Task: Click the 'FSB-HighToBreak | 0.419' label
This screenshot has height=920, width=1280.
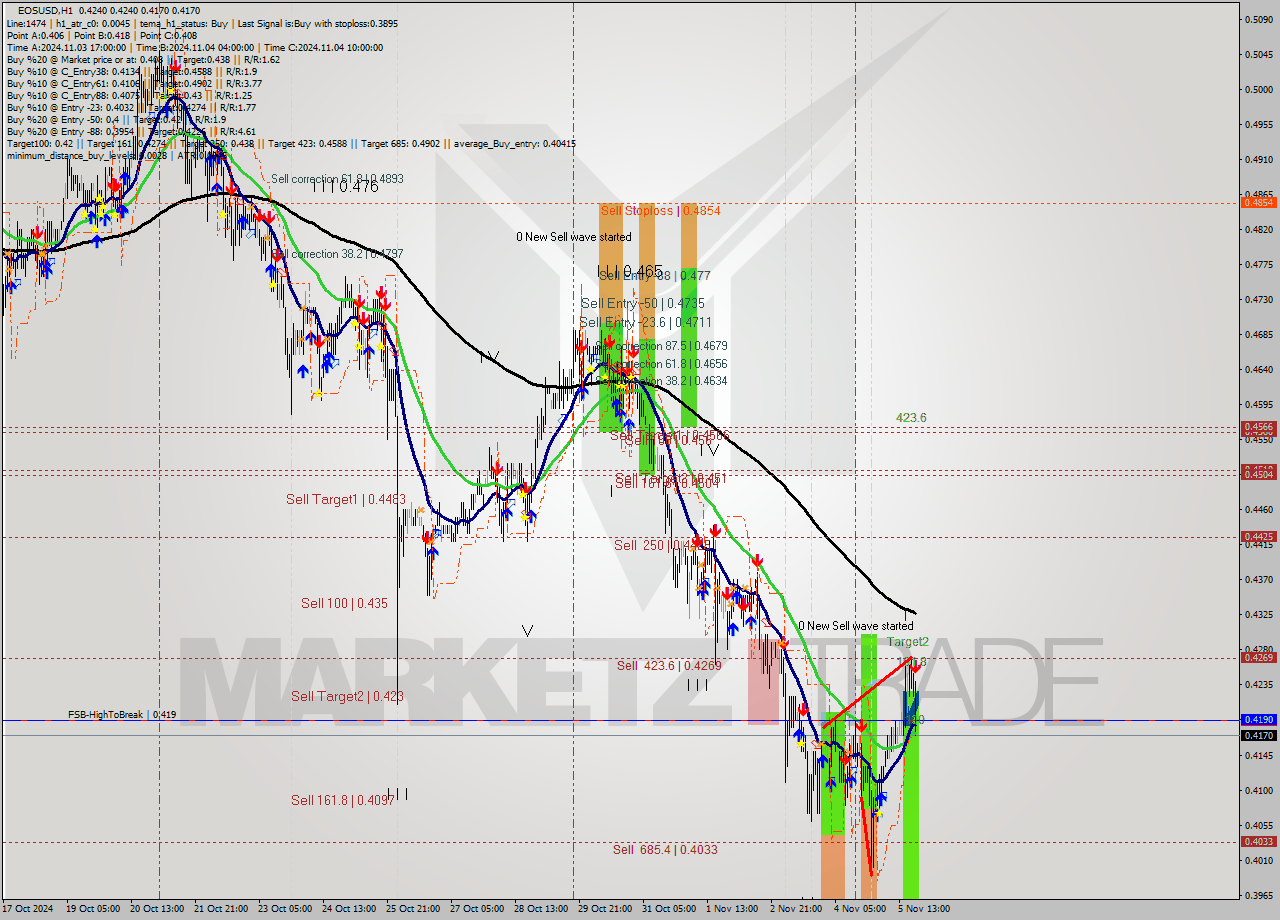Action: tap(122, 715)
